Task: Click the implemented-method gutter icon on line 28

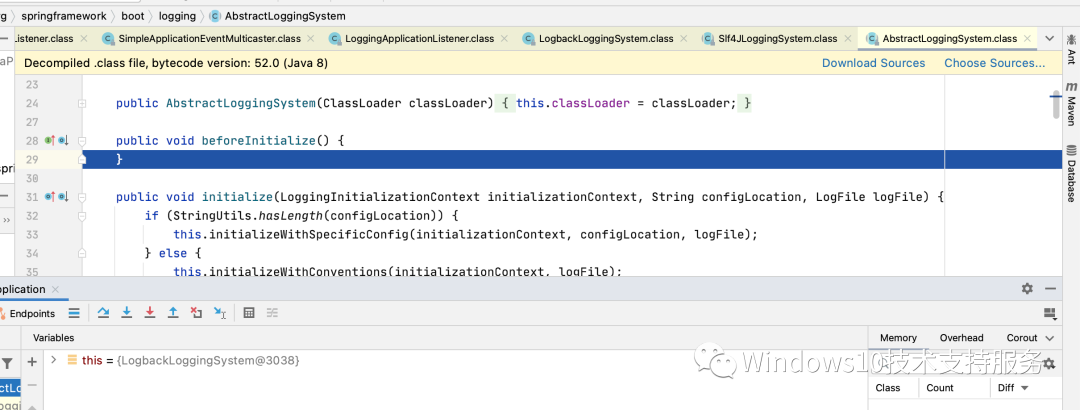Action: (x=50, y=141)
